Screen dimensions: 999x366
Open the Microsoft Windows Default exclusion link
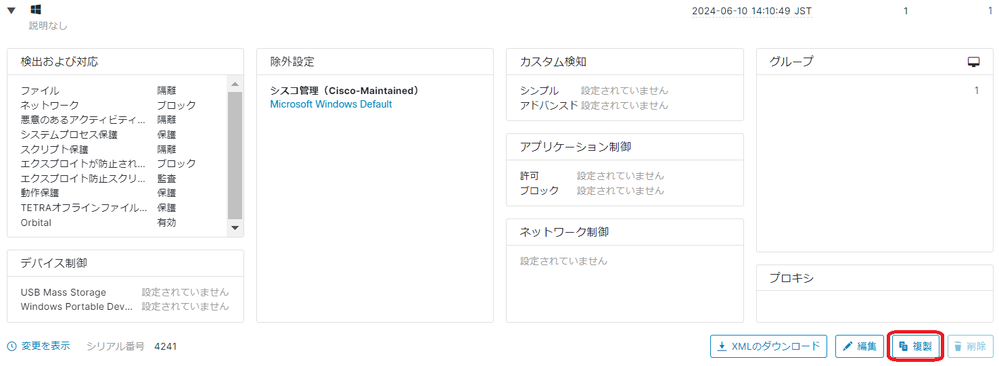331,104
